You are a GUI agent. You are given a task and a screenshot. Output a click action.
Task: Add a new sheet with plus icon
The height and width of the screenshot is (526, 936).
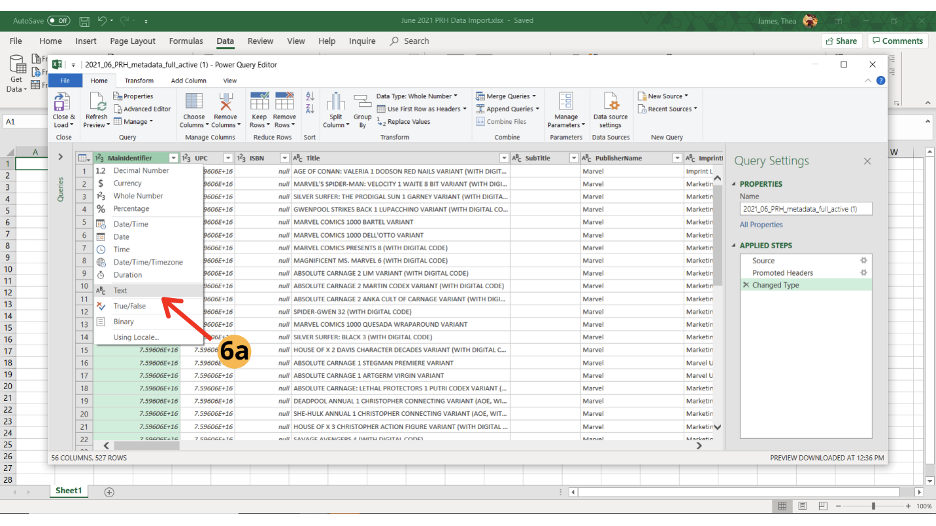(x=109, y=492)
